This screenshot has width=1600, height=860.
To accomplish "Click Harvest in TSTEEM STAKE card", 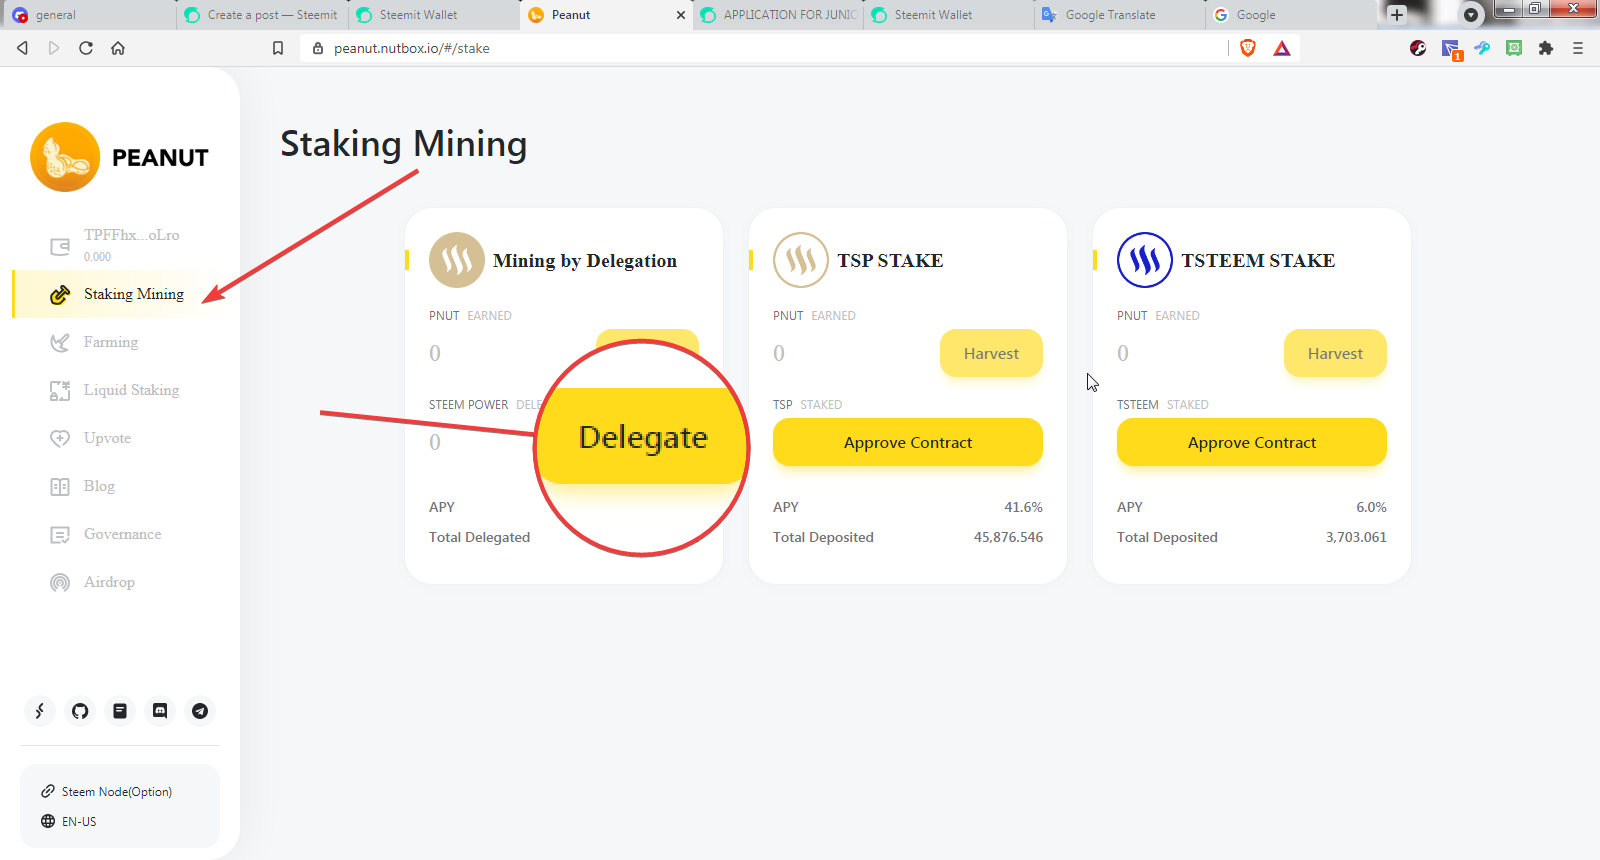I will 1334,353.
